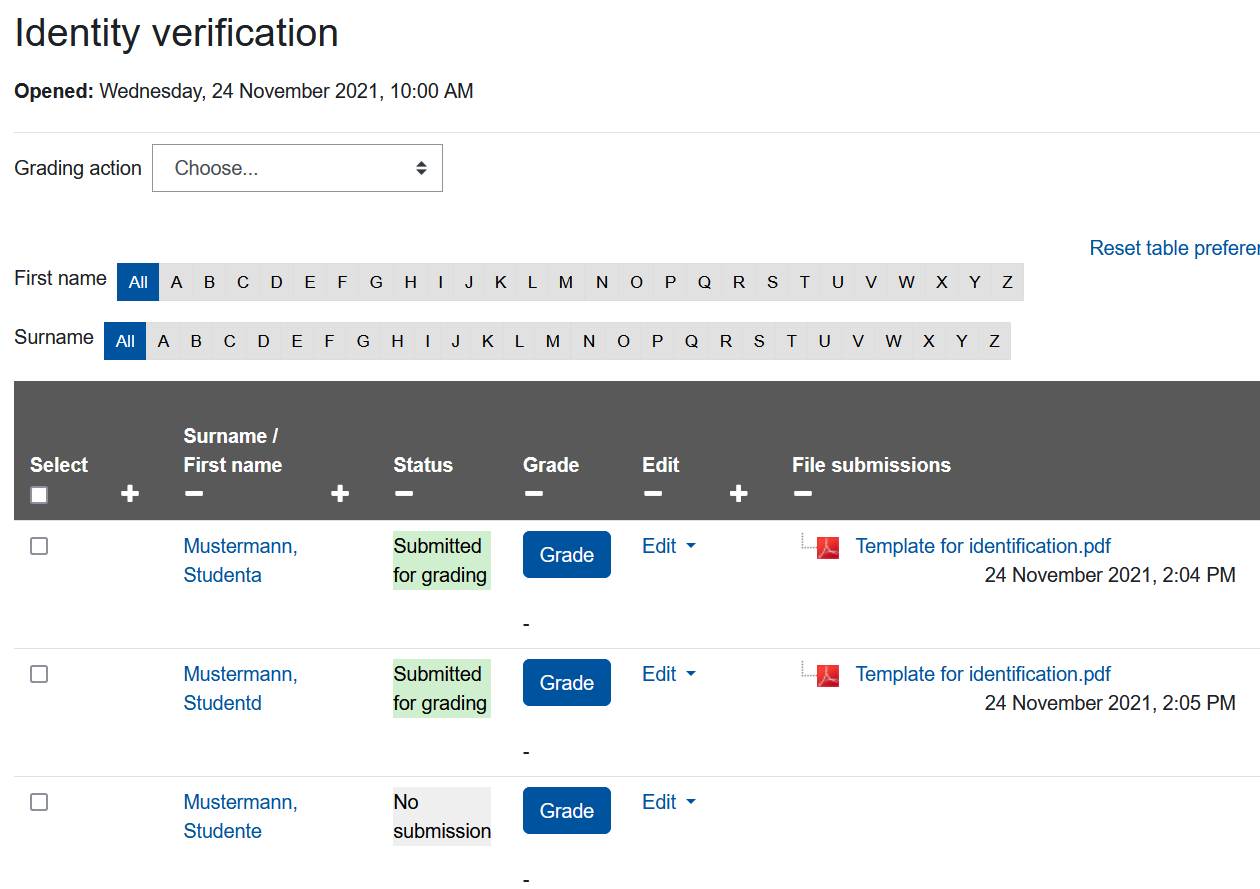Screen dimensions: 1260x889
Task: Collapse the Grade column using minus icon
Action: pyautogui.click(x=533, y=494)
